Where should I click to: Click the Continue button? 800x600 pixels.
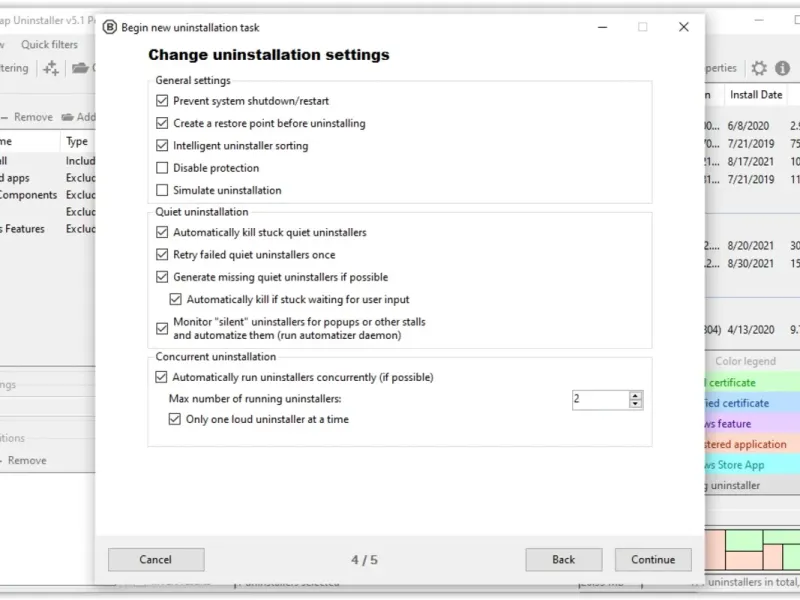point(653,560)
